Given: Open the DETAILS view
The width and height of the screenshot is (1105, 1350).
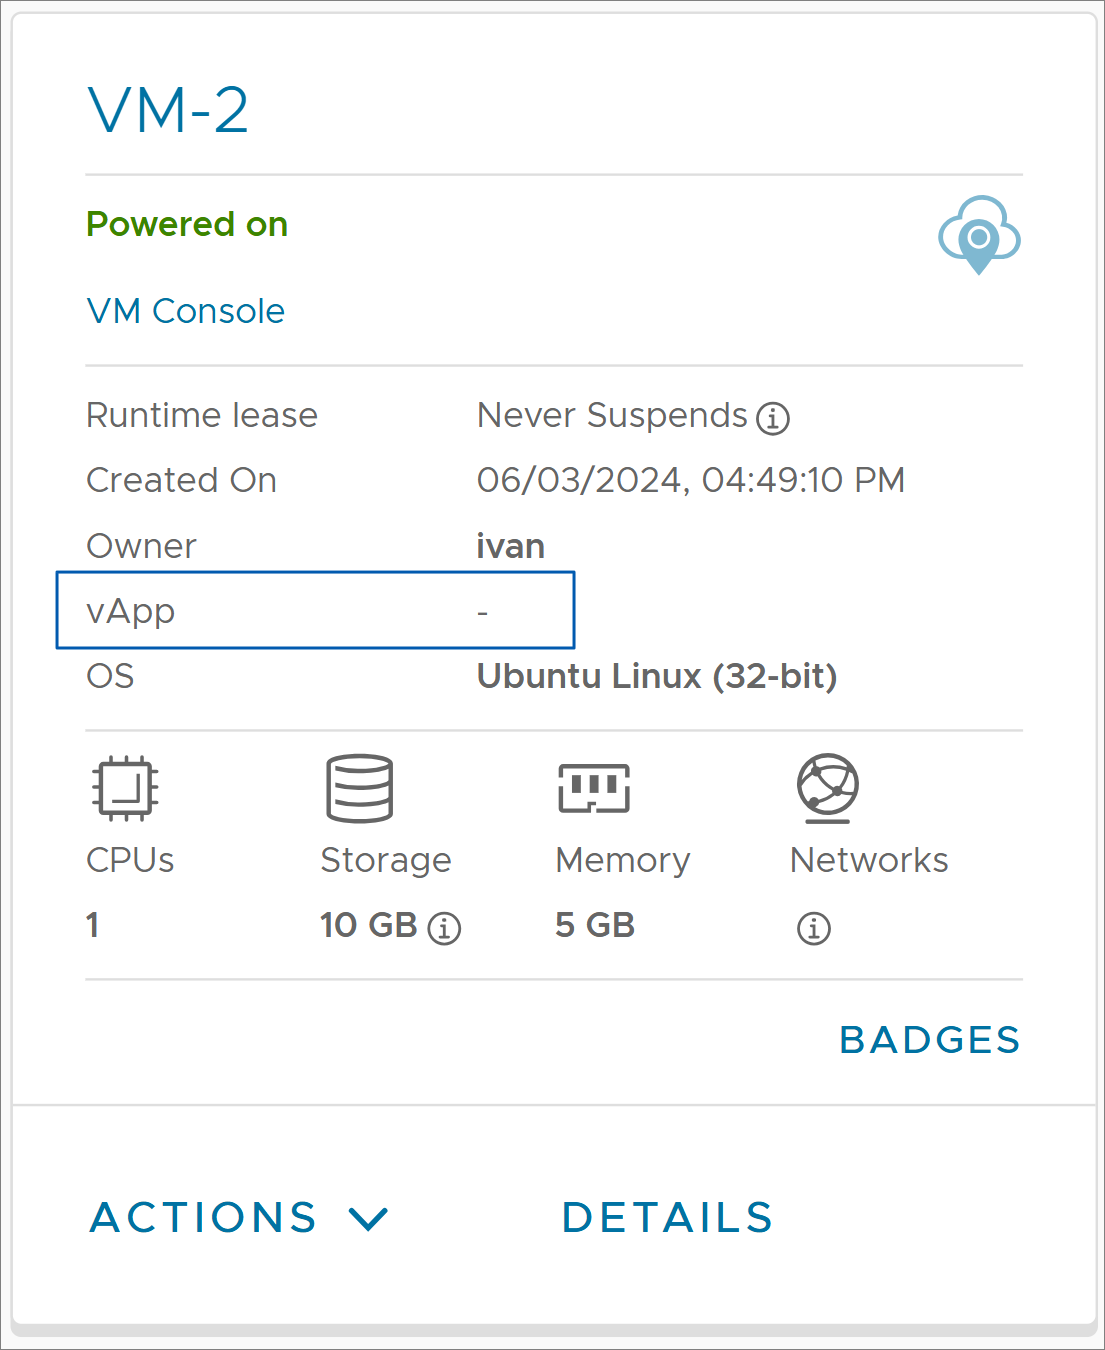Looking at the screenshot, I should (668, 1217).
